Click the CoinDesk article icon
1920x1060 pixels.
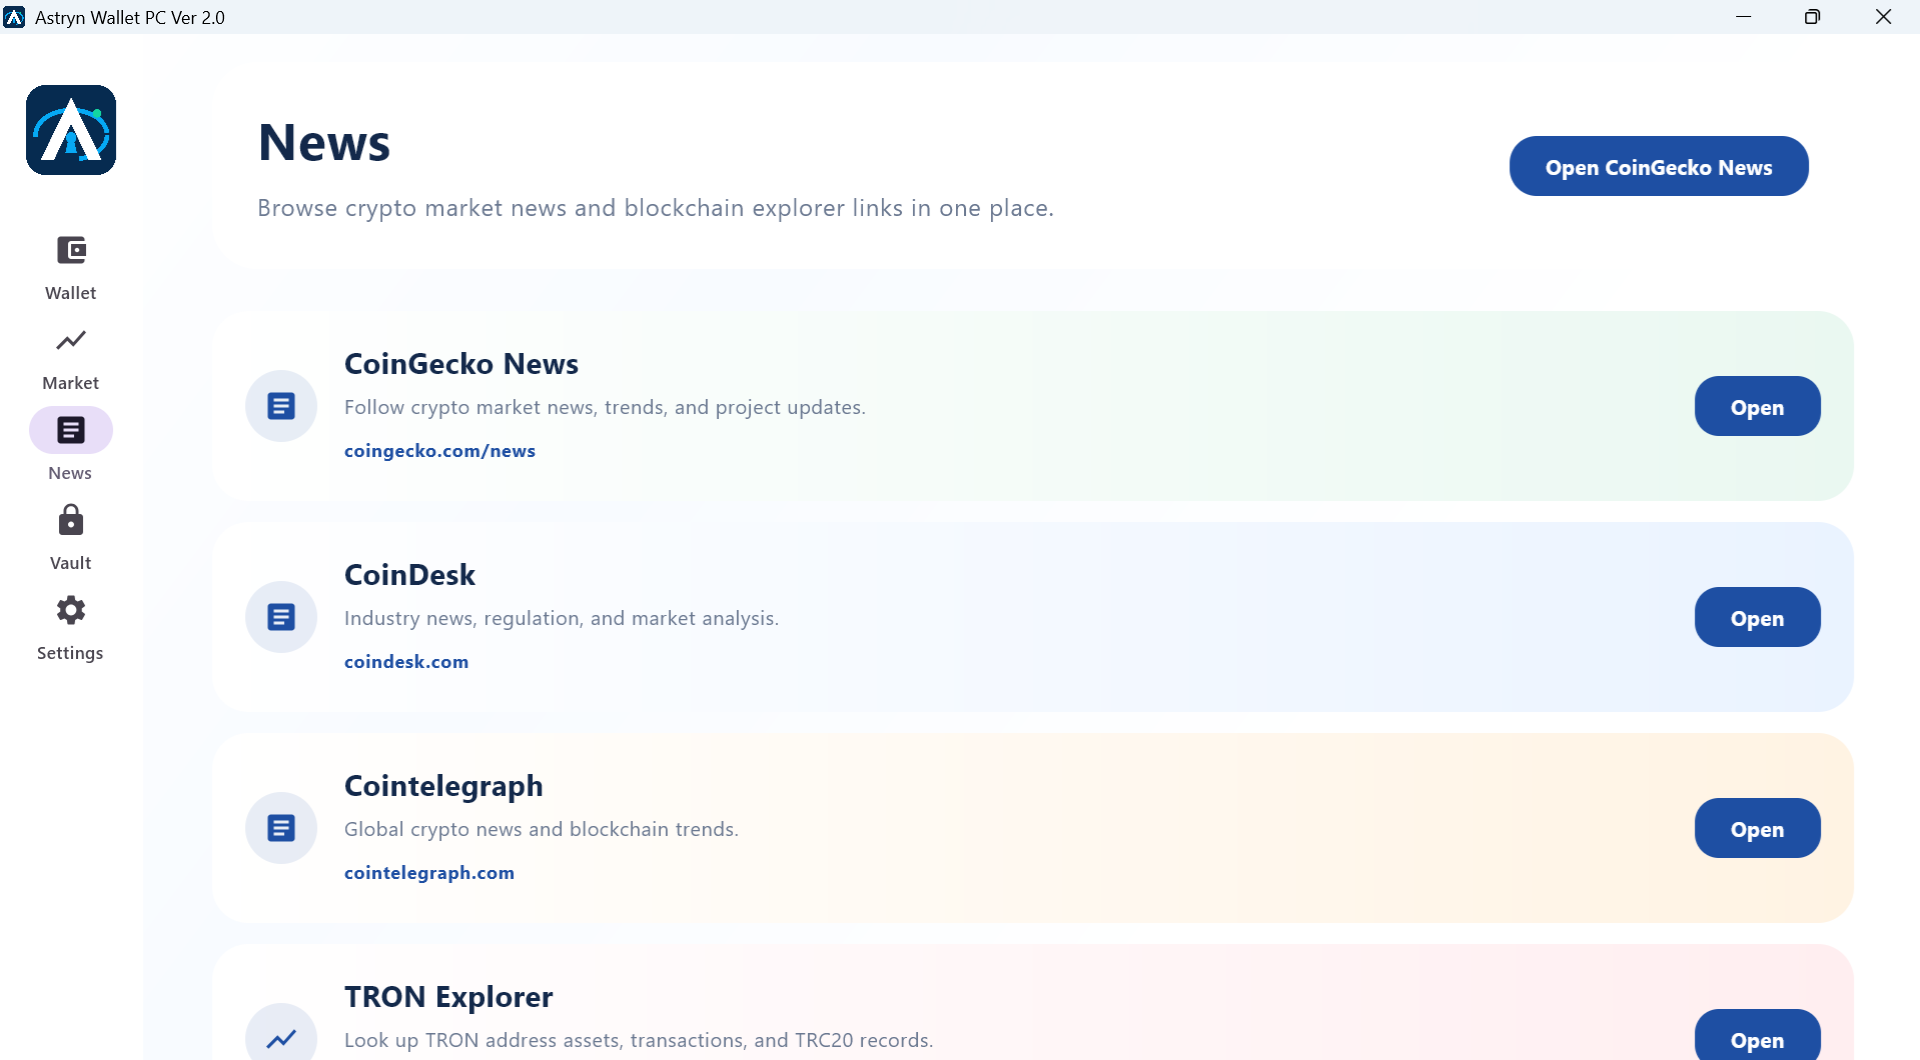[x=281, y=617]
